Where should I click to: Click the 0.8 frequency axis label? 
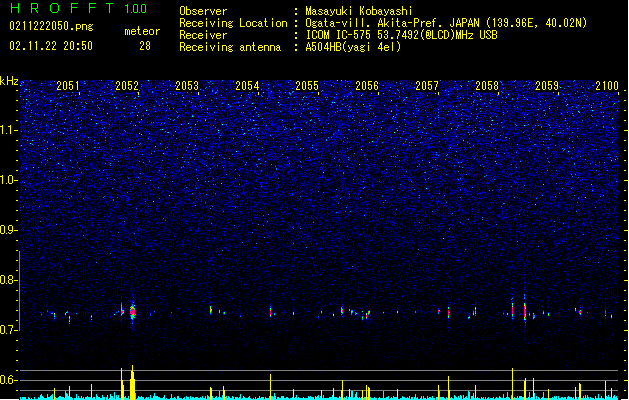(x=9, y=280)
